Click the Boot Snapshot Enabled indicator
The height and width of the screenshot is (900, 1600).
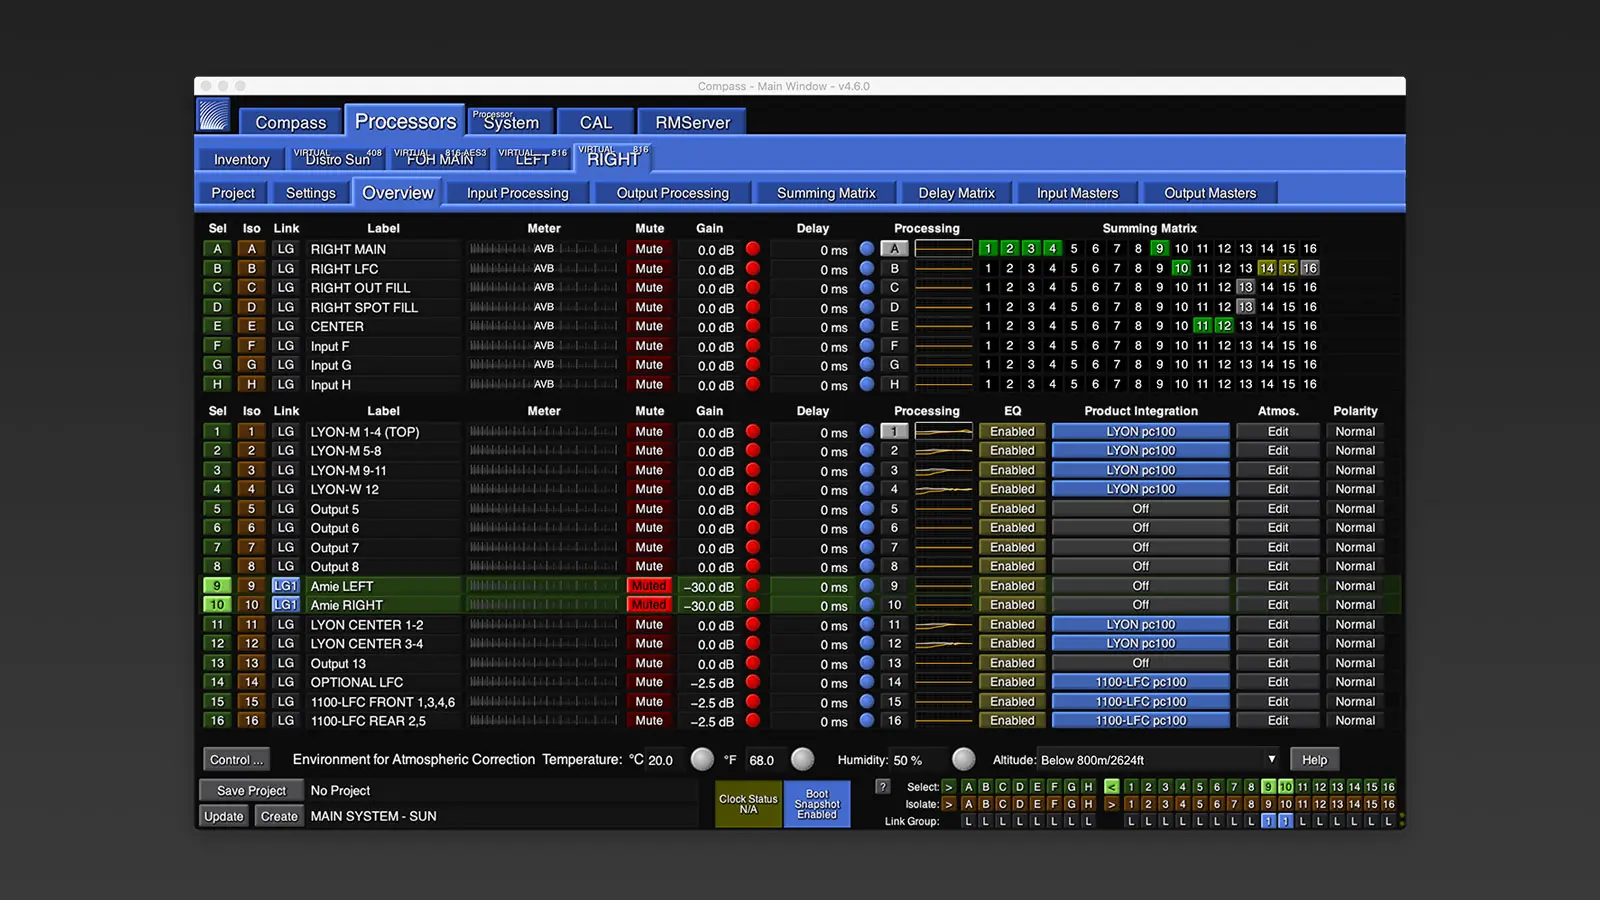pyautogui.click(x=817, y=804)
